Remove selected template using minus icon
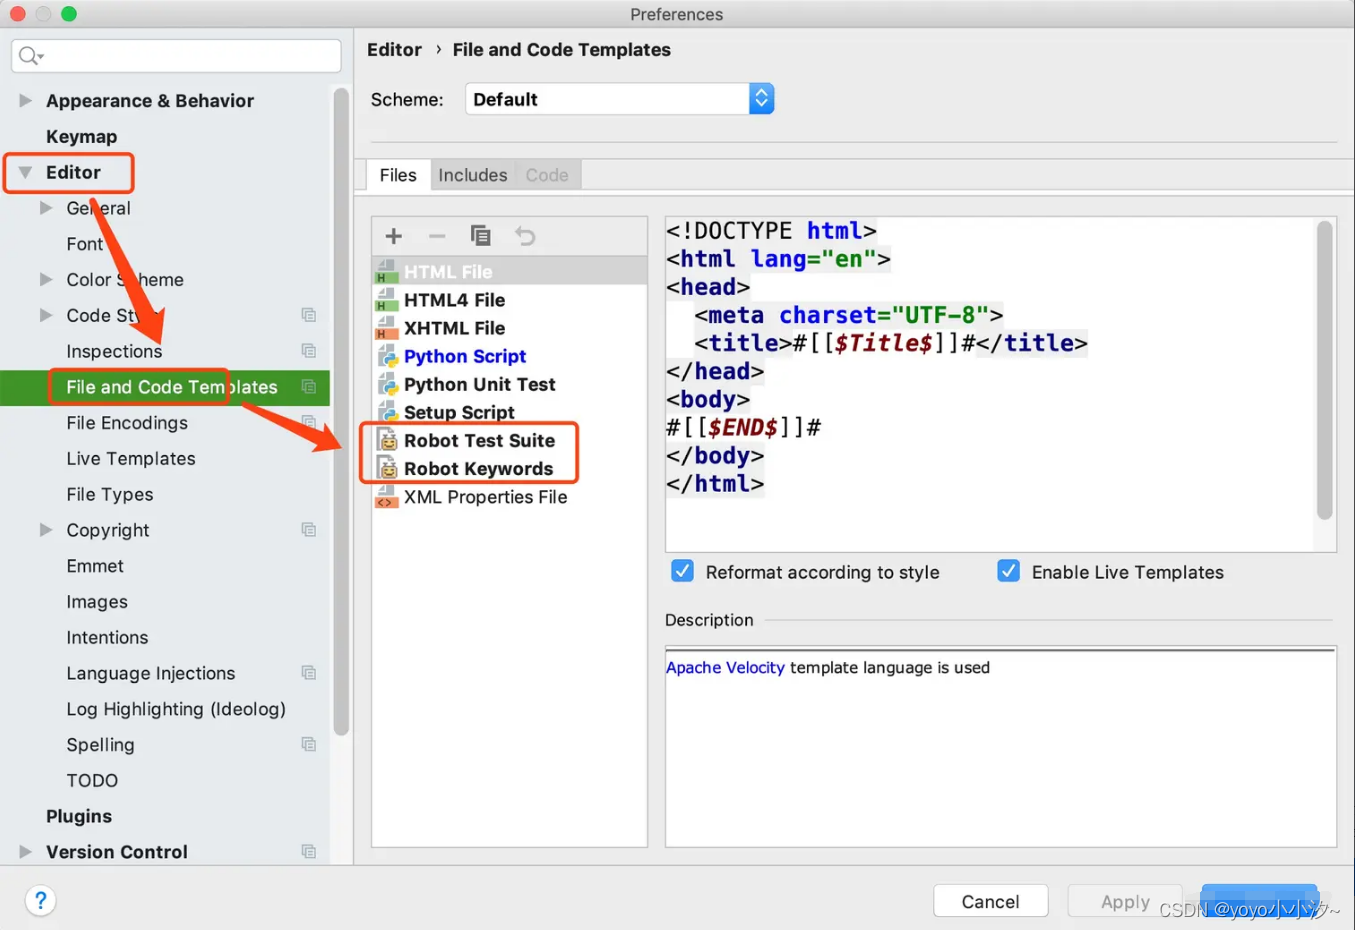Viewport: 1355px width, 930px height. tap(437, 236)
